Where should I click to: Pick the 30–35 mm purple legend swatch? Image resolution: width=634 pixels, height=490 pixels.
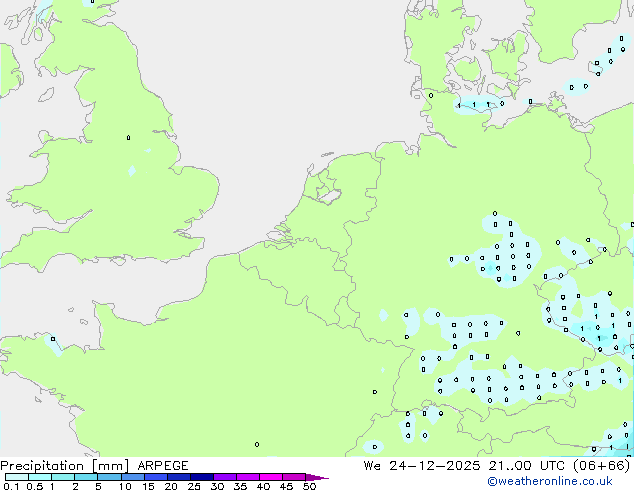(x=224, y=477)
